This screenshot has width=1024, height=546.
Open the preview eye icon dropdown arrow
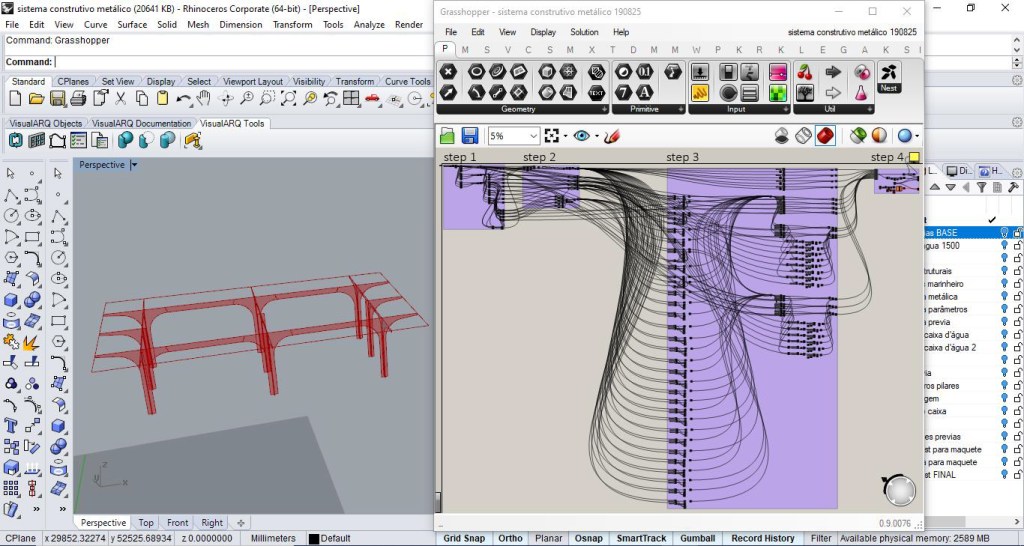coord(597,135)
